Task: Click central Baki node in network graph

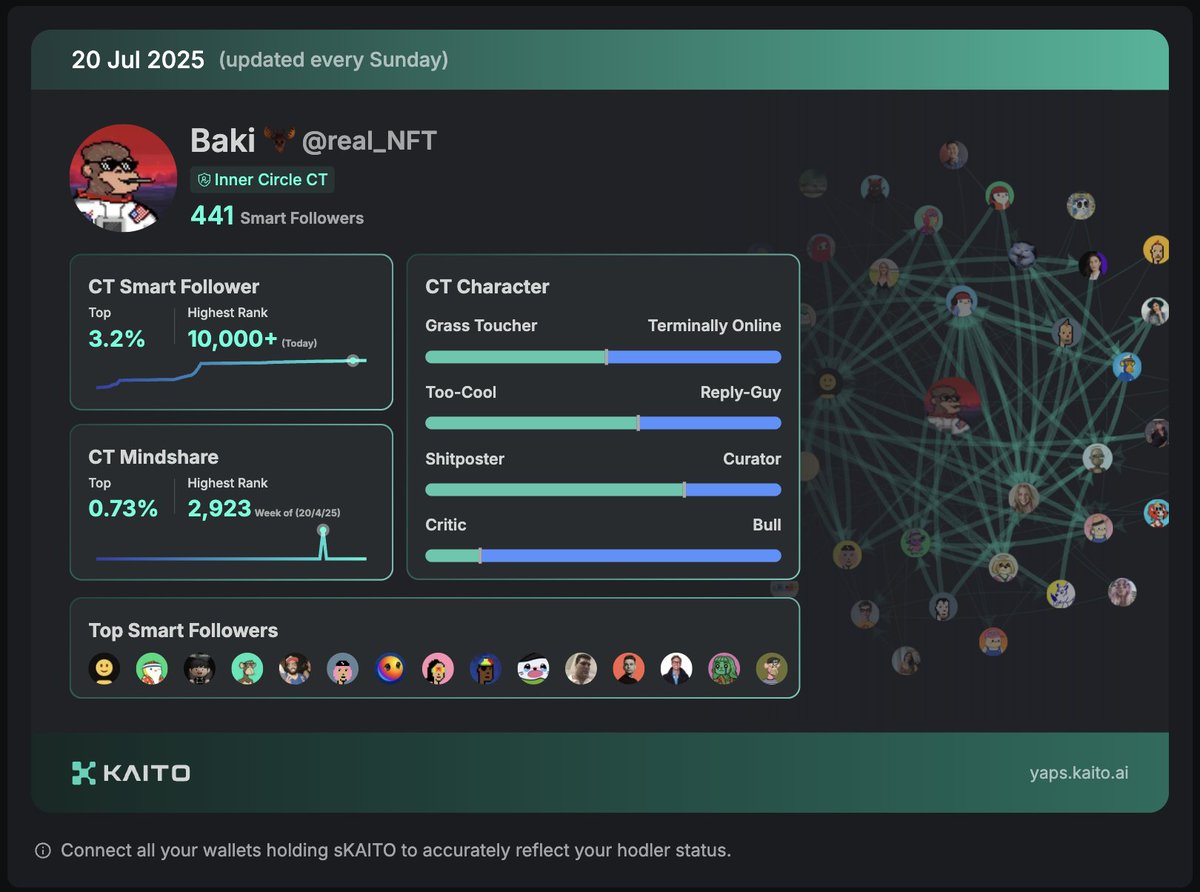Action: click(x=952, y=405)
